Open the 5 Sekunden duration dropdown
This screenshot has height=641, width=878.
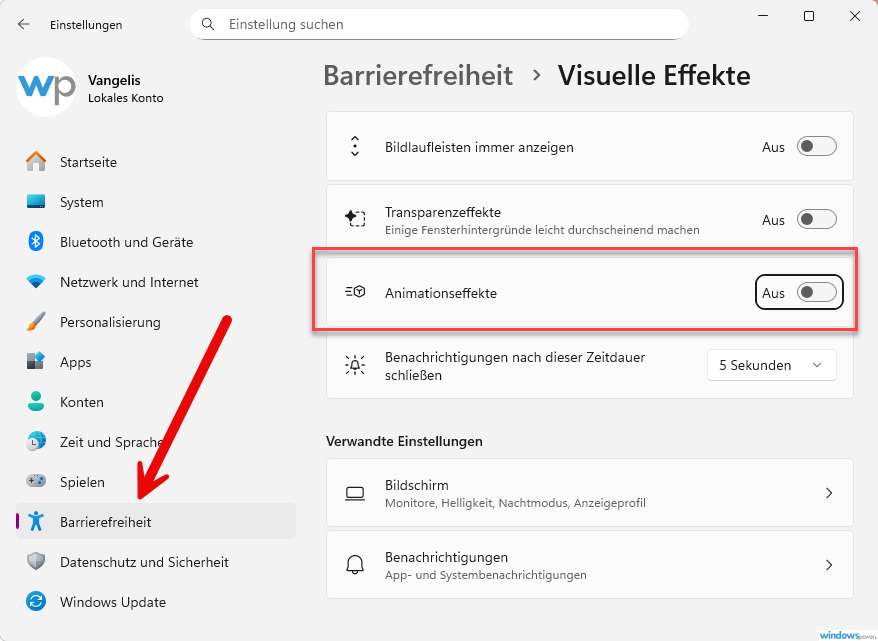[x=771, y=365]
